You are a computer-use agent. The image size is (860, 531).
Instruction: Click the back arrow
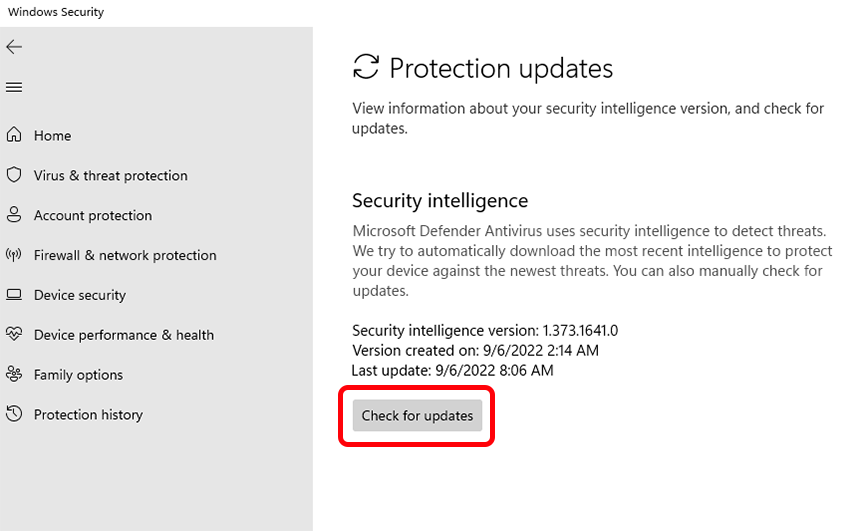click(14, 47)
